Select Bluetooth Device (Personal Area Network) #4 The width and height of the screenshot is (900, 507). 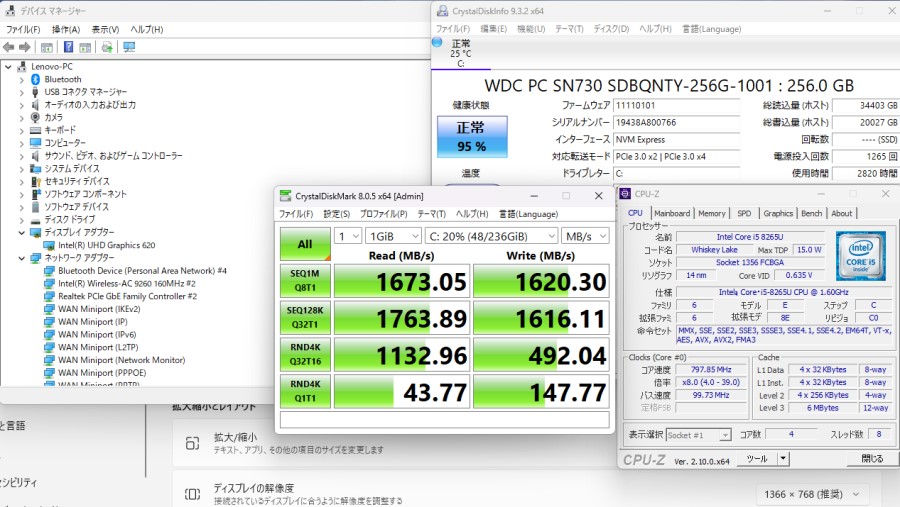(142, 270)
